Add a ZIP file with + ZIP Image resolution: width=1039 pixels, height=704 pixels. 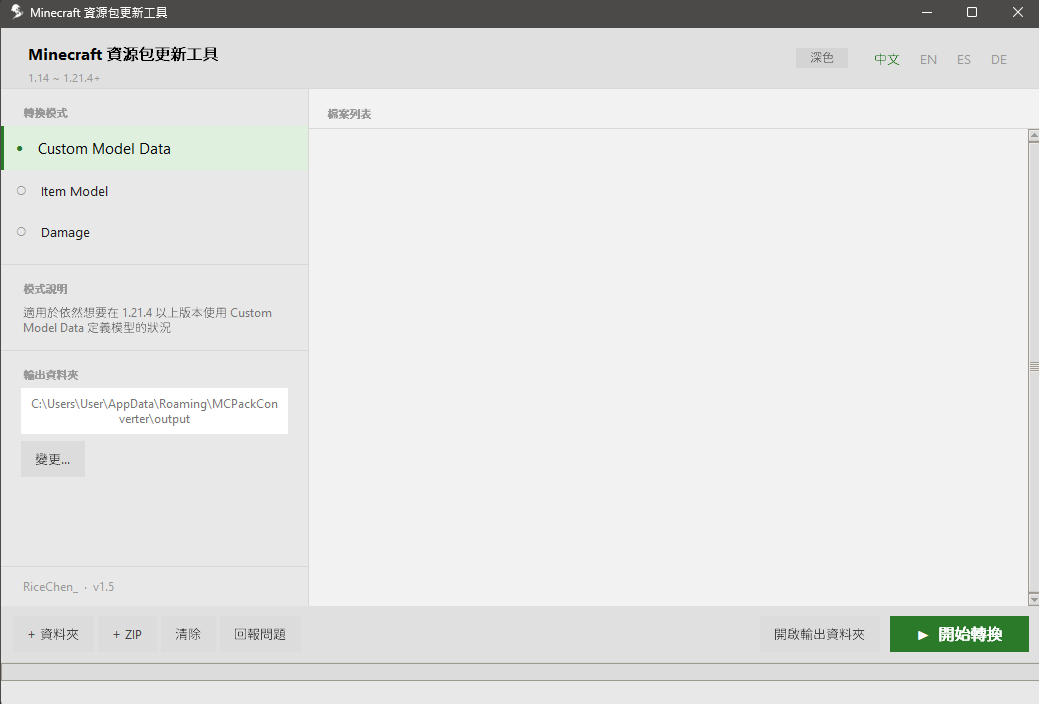[x=127, y=634]
